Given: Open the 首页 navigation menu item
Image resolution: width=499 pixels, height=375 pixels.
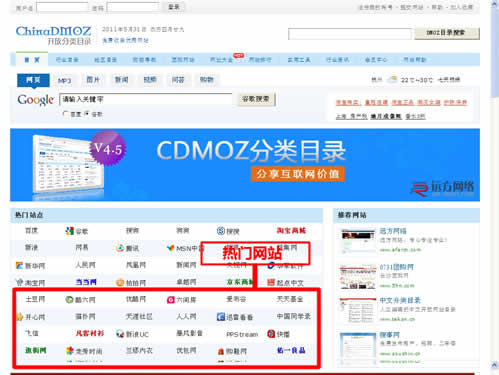Looking at the screenshot, I should tap(32, 60).
